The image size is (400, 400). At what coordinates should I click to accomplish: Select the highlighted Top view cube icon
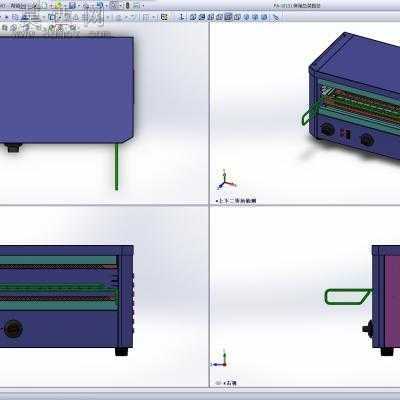click(x=228, y=17)
